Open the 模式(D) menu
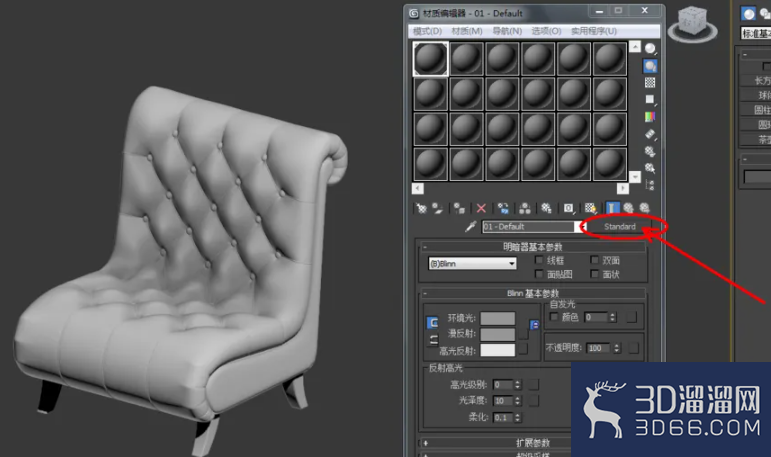This screenshot has height=457, width=771. (427, 31)
